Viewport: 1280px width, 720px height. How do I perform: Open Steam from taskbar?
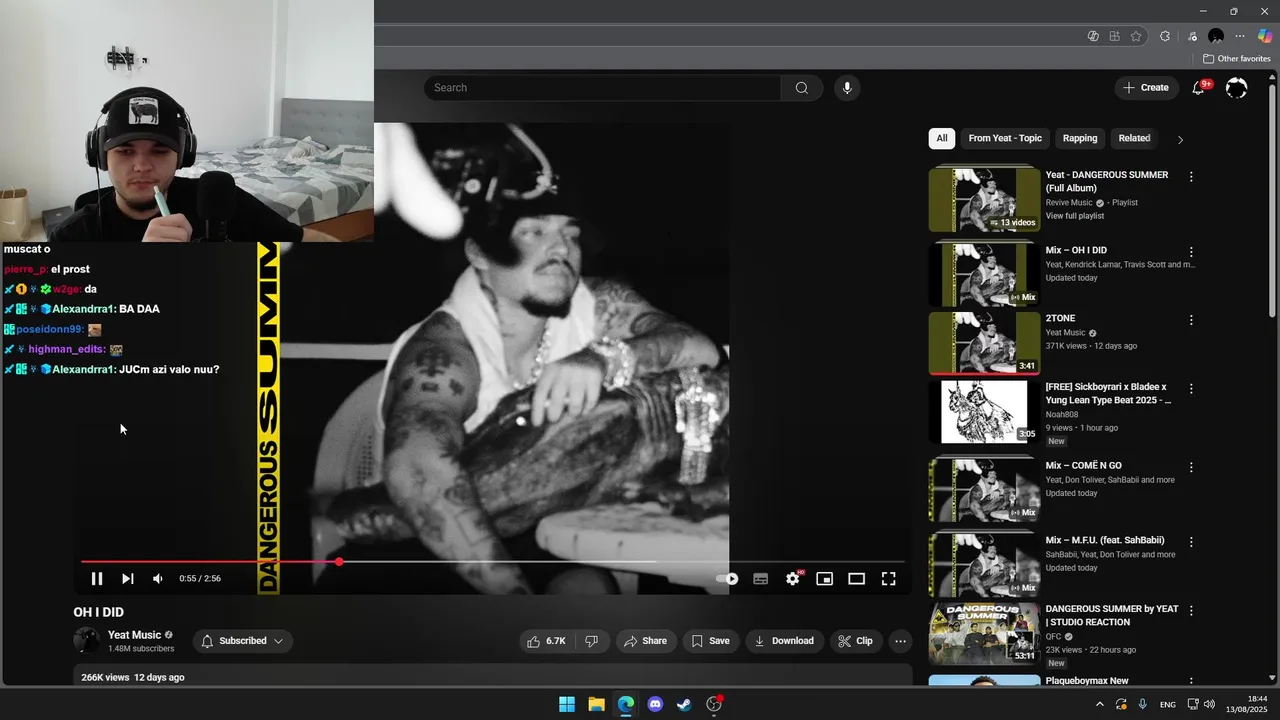click(684, 704)
